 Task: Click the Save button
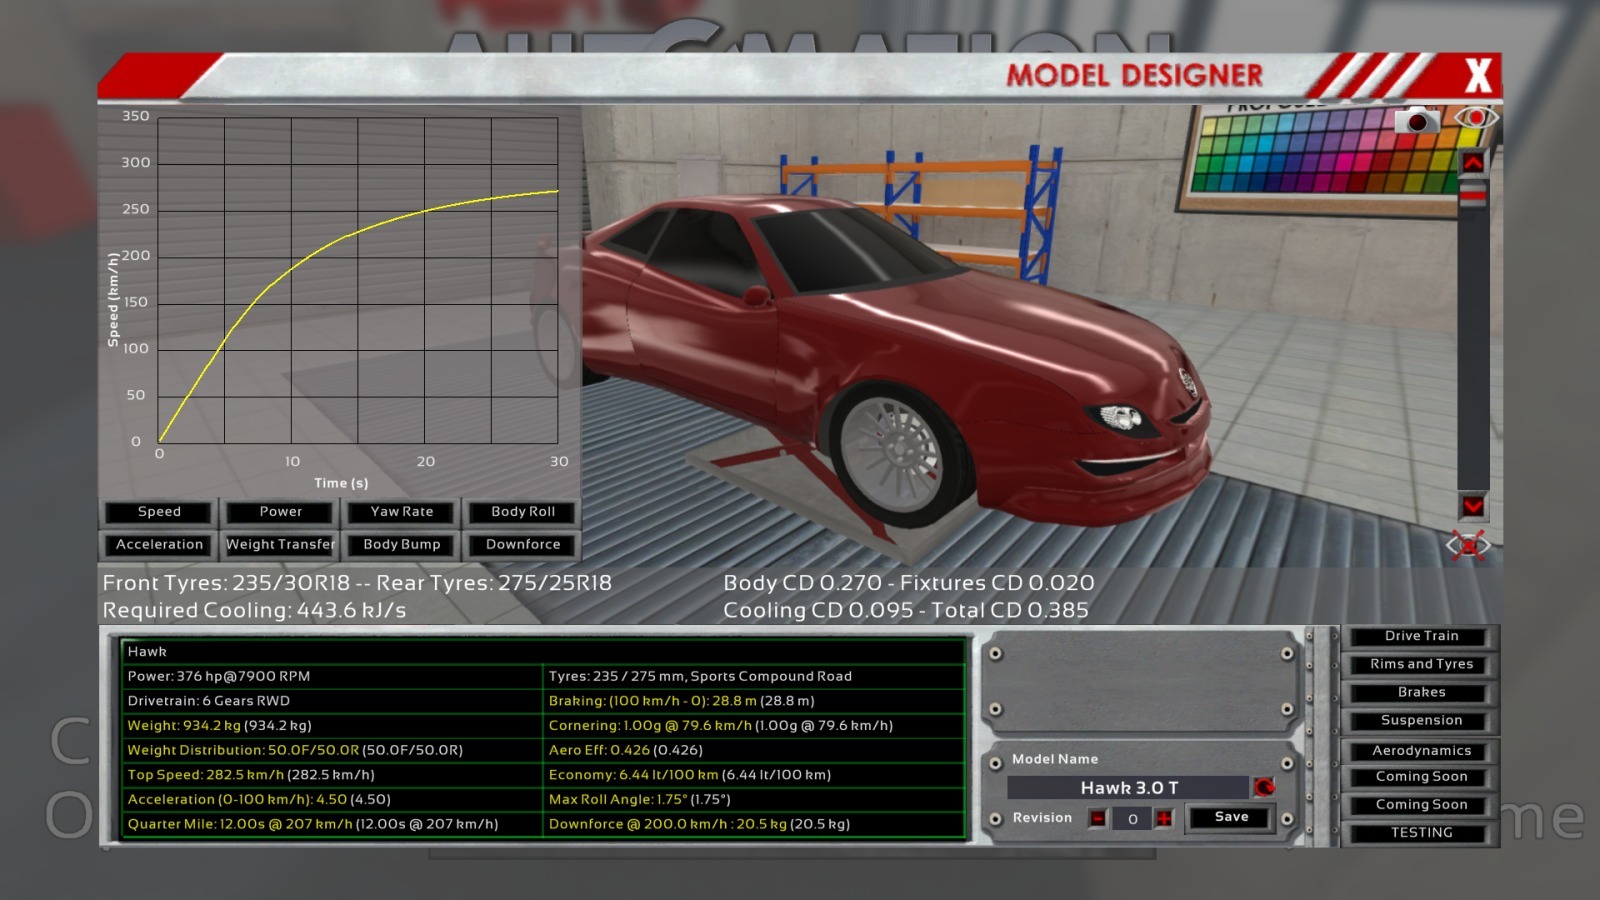click(1231, 817)
